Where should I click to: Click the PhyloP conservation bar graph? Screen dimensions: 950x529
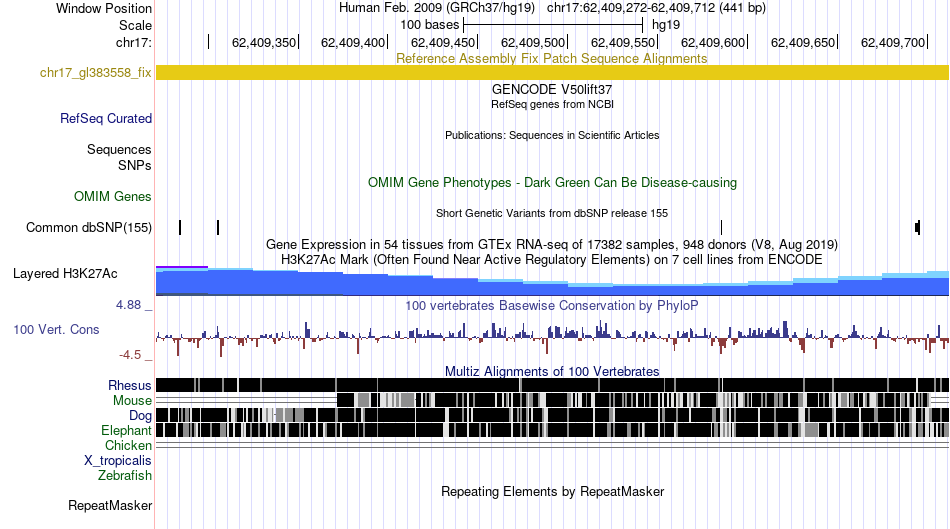coord(552,337)
